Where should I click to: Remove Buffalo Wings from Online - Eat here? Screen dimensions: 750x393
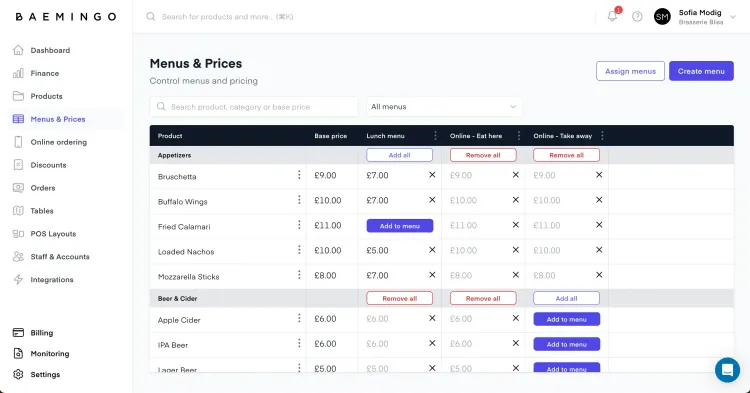point(516,200)
